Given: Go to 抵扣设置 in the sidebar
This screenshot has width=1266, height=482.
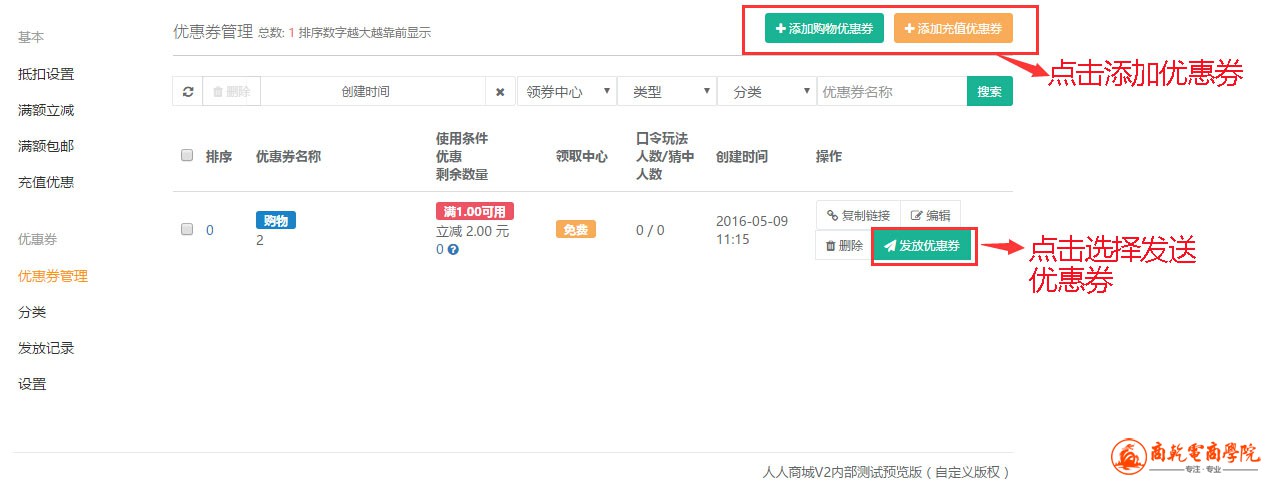Looking at the screenshot, I should point(46,74).
